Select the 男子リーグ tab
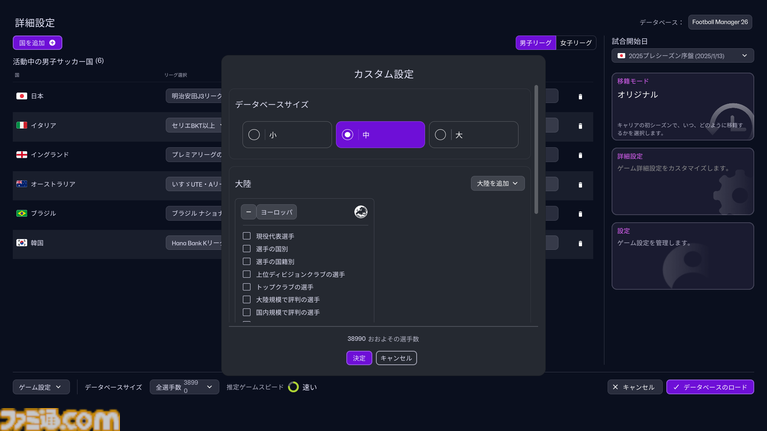The height and width of the screenshot is (431, 767). (x=535, y=43)
